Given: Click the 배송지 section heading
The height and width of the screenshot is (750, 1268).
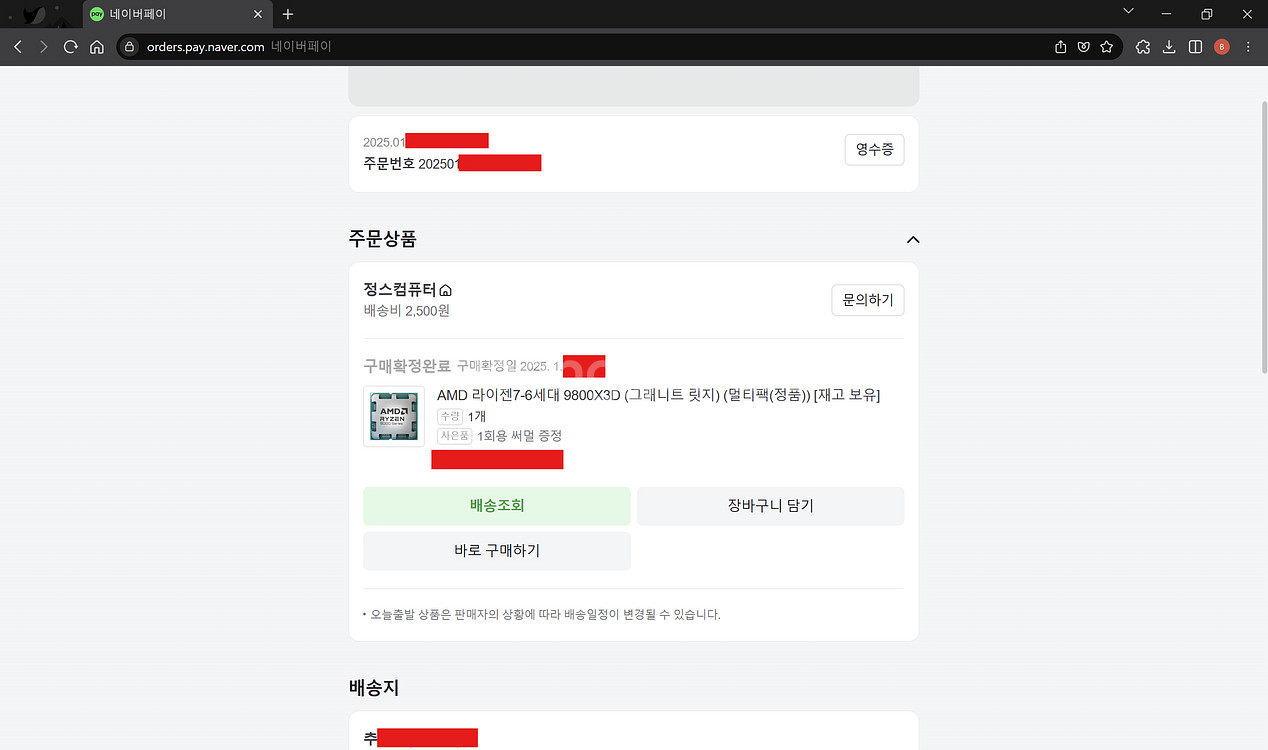Looking at the screenshot, I should tap(374, 688).
